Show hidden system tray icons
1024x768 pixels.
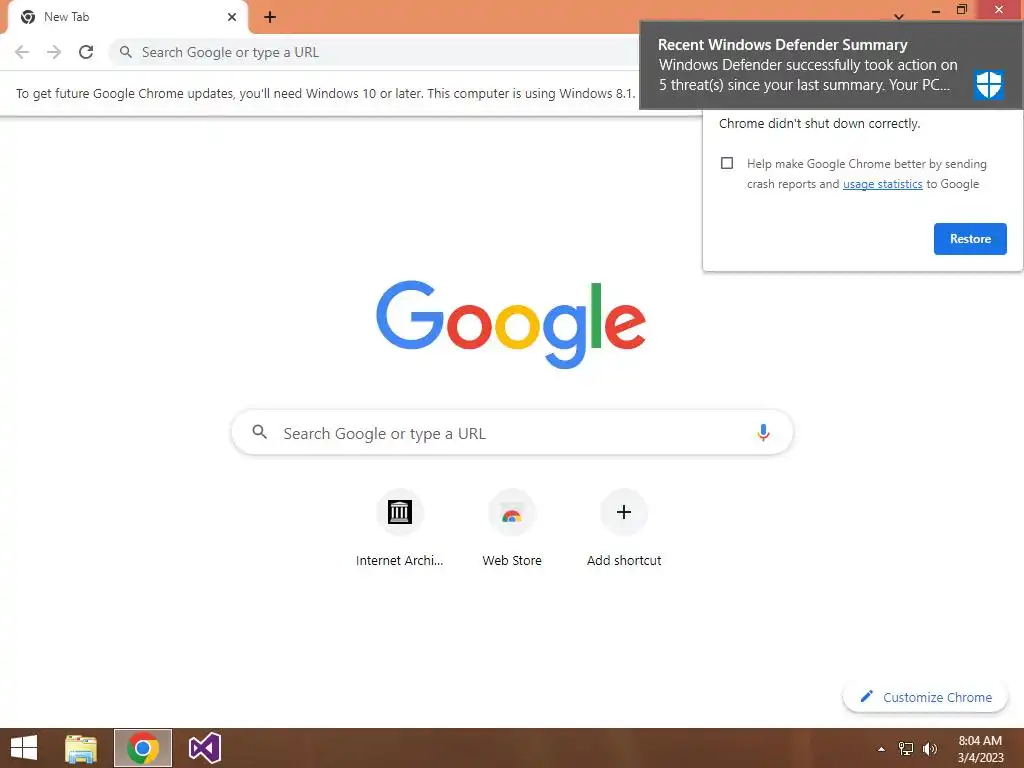881,749
